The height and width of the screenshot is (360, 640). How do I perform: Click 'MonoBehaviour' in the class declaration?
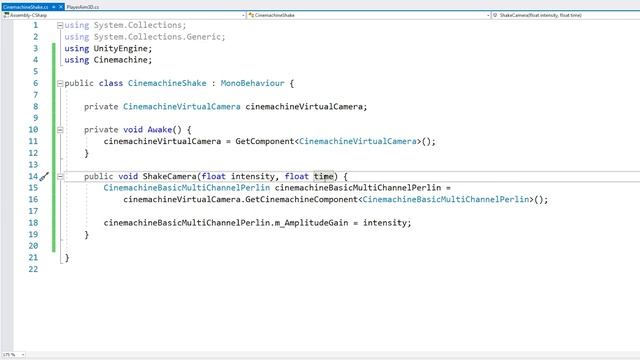click(252, 83)
